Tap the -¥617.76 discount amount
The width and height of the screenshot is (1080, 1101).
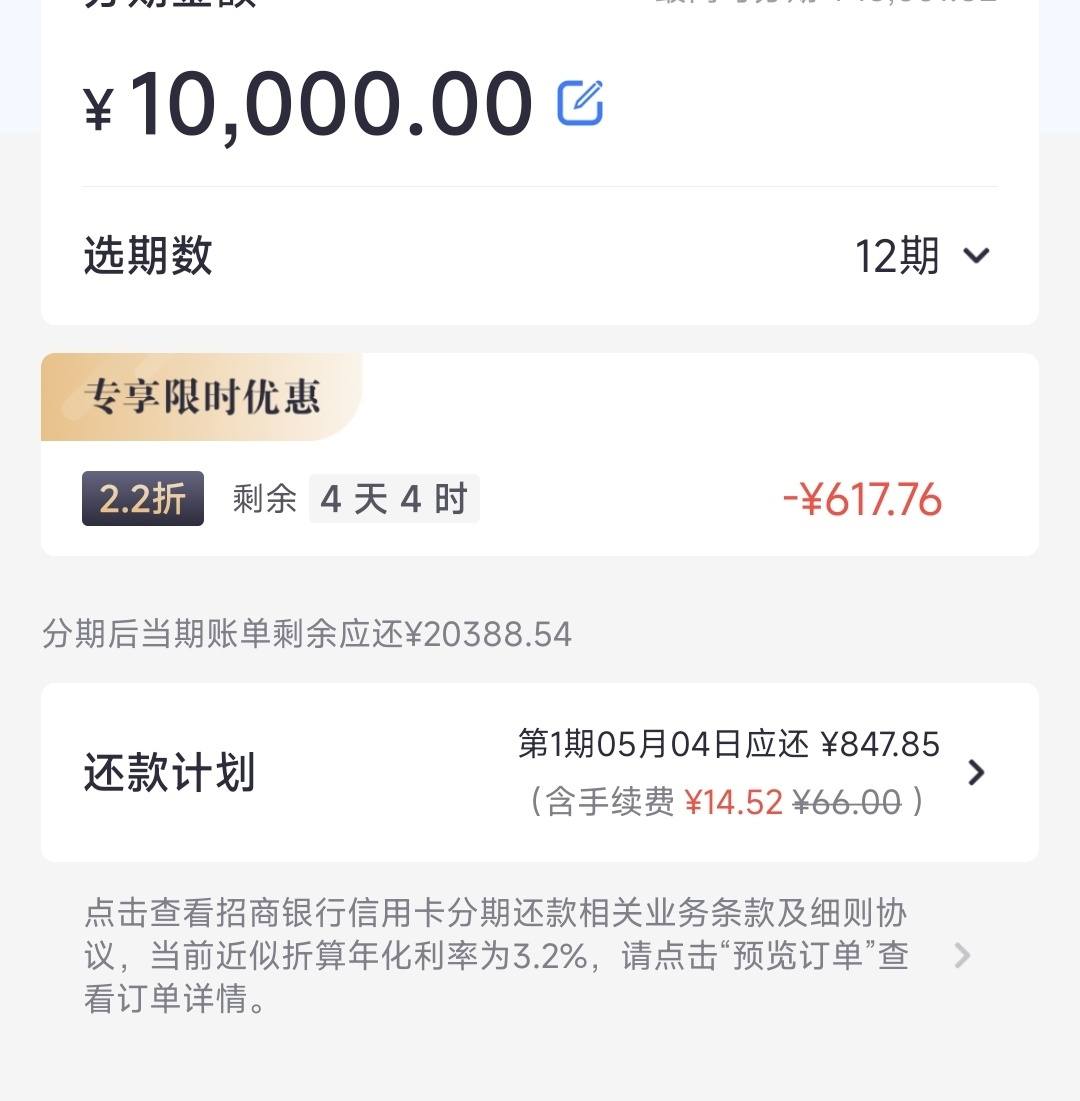pyautogui.click(x=862, y=499)
